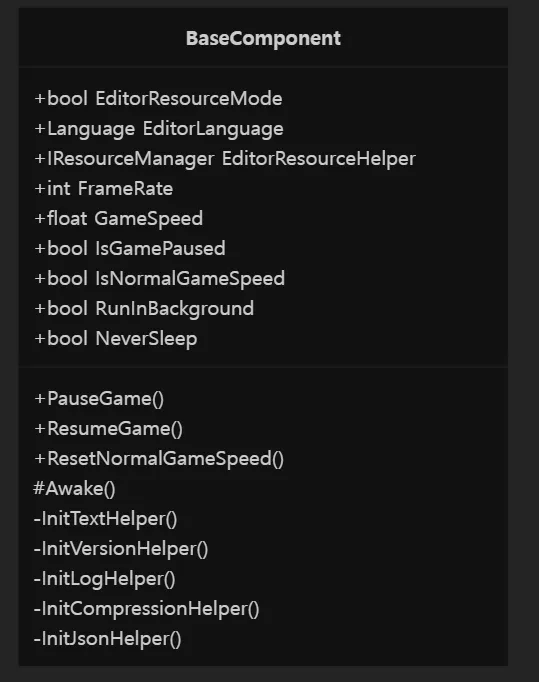Click the bool IsNormalGameSpeed field
This screenshot has height=682, width=539.
pos(159,279)
